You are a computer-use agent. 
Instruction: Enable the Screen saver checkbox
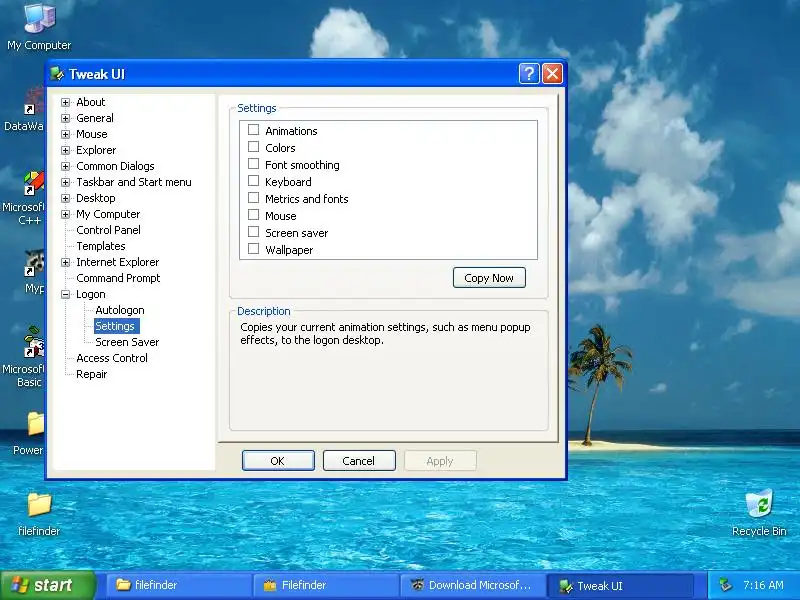coord(253,232)
